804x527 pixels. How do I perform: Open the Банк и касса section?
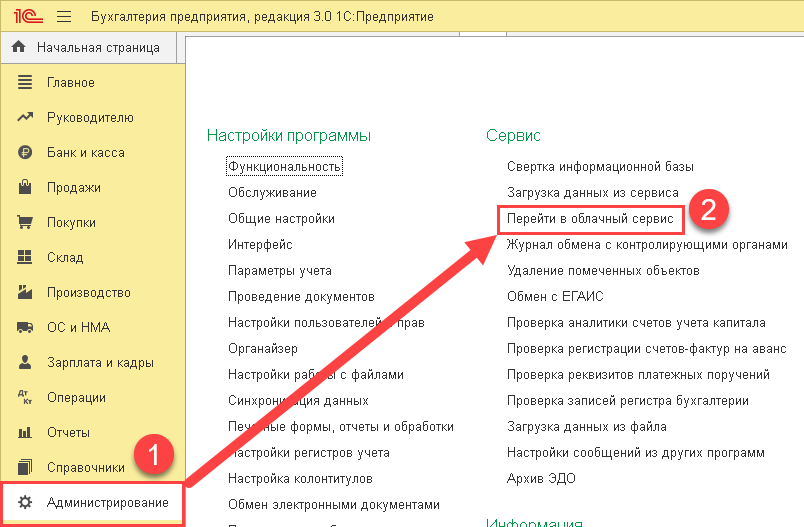86,153
